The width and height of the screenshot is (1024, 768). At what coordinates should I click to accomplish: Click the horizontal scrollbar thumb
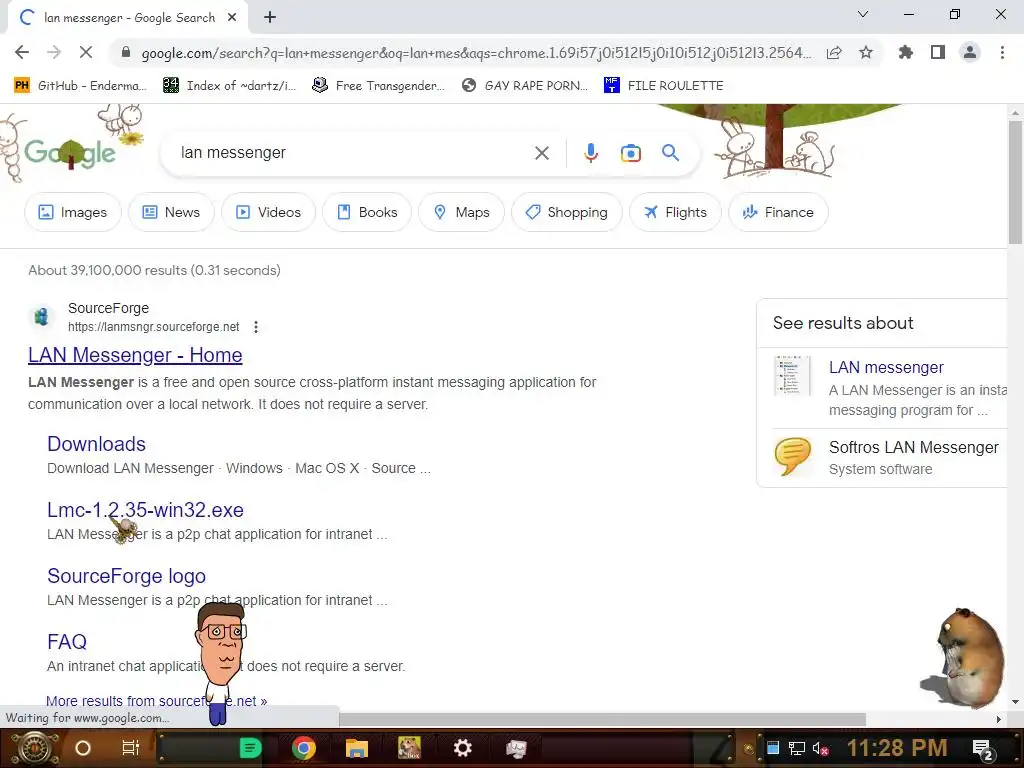click(602, 719)
